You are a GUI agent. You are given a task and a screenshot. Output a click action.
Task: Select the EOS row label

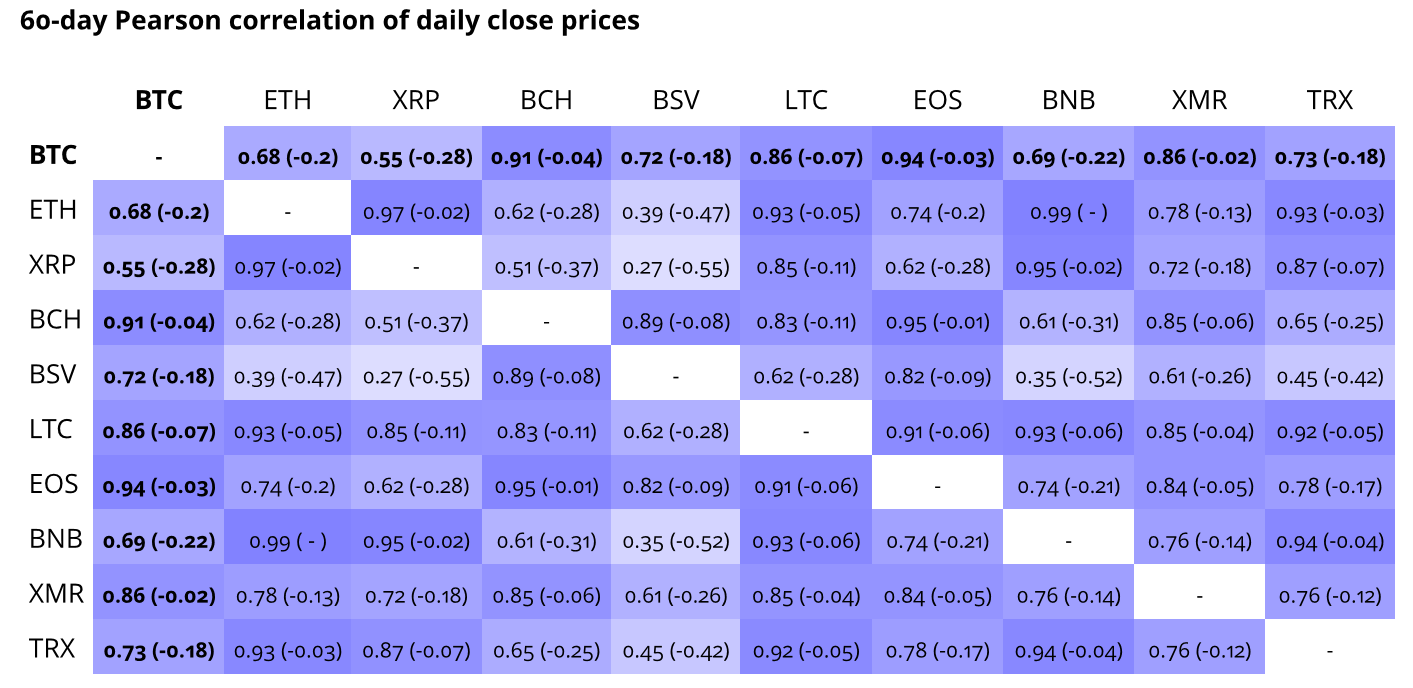pos(53,485)
